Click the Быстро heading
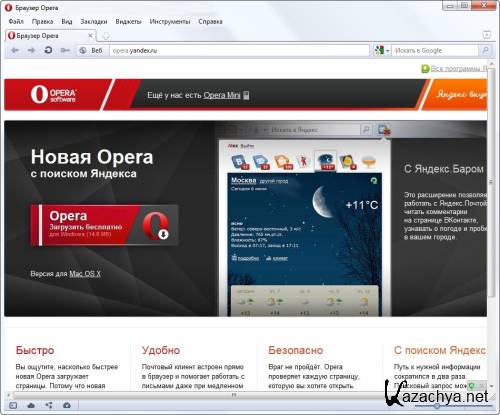The height and width of the screenshot is (415, 500). coord(35,350)
